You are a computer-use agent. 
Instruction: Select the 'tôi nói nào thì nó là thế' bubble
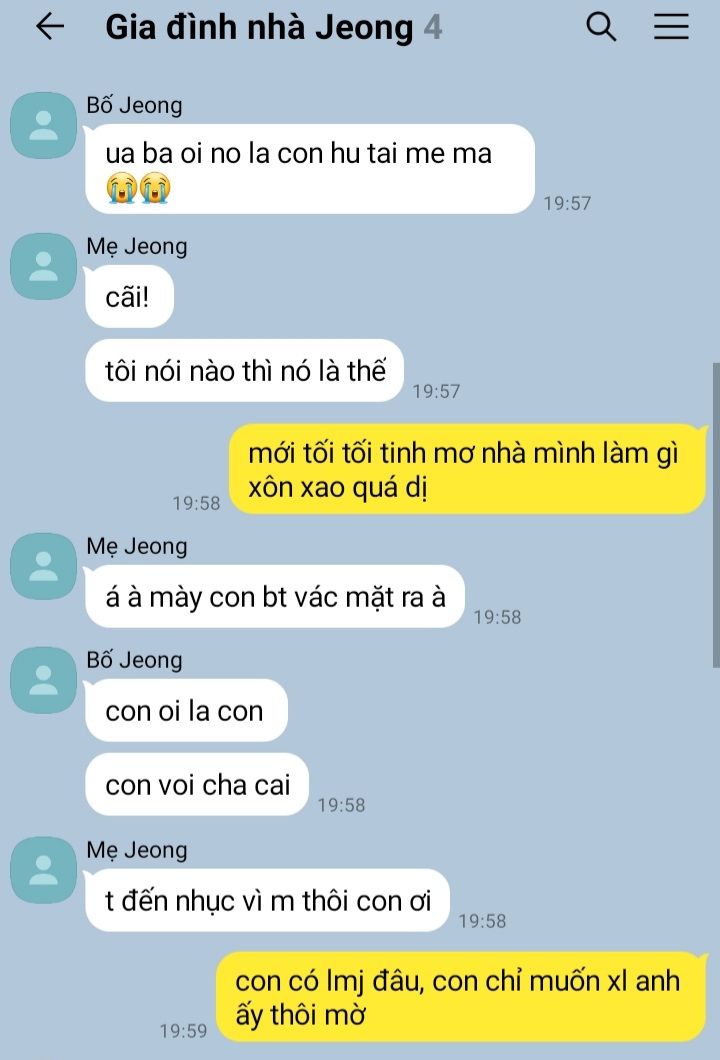245,370
